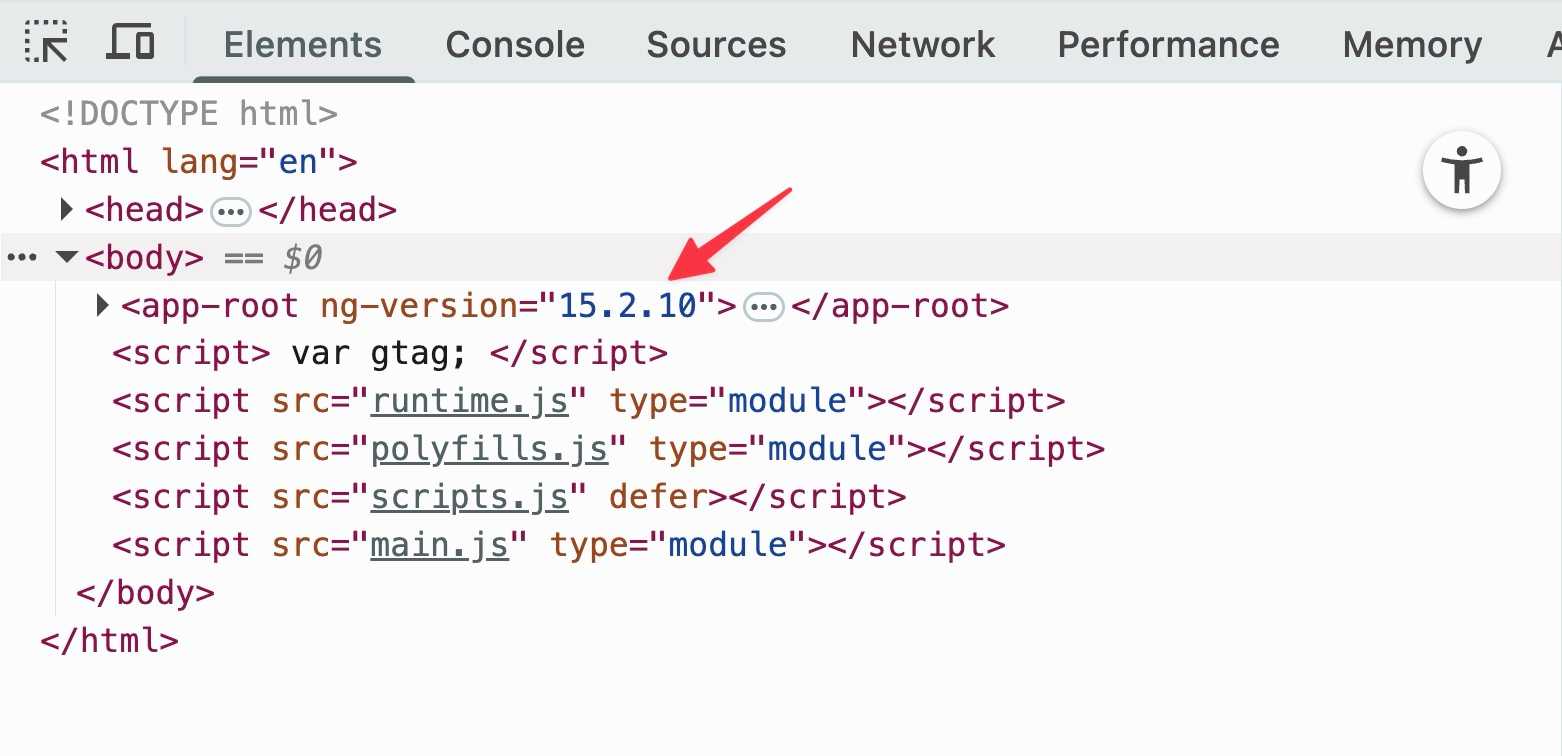Open the accessibility person icon button

click(1462, 172)
